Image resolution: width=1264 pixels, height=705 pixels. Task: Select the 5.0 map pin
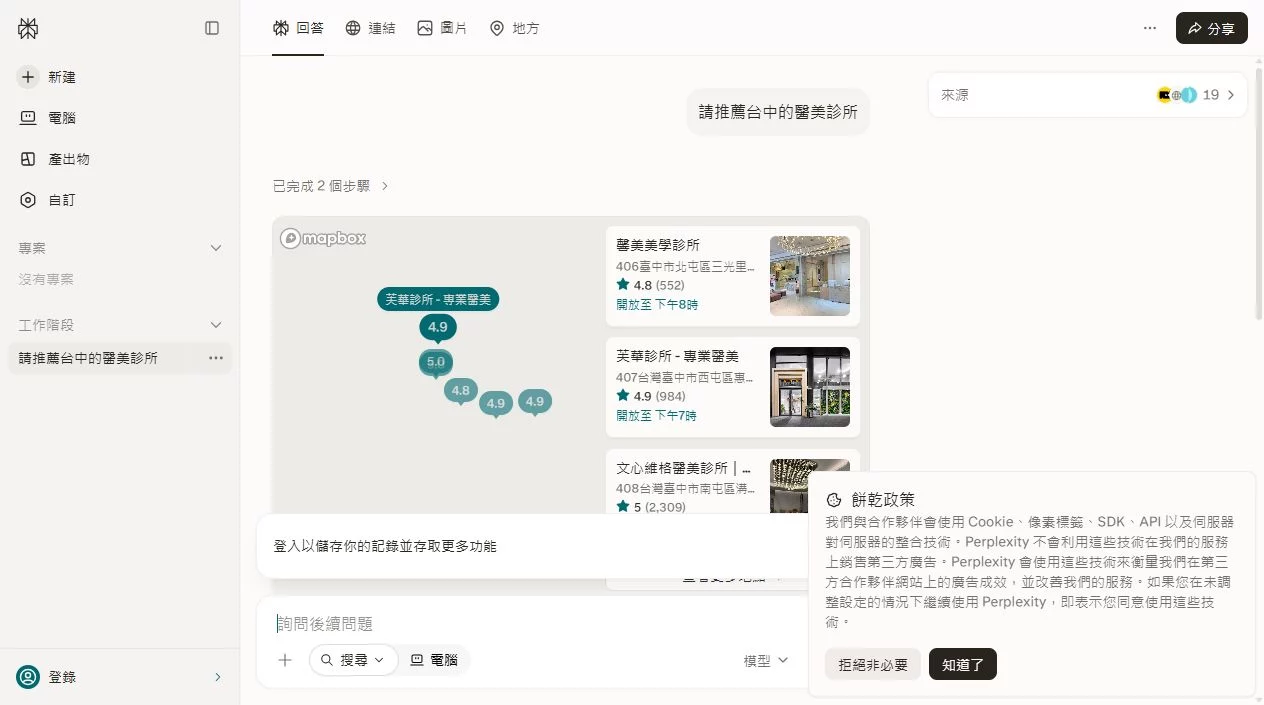436,362
